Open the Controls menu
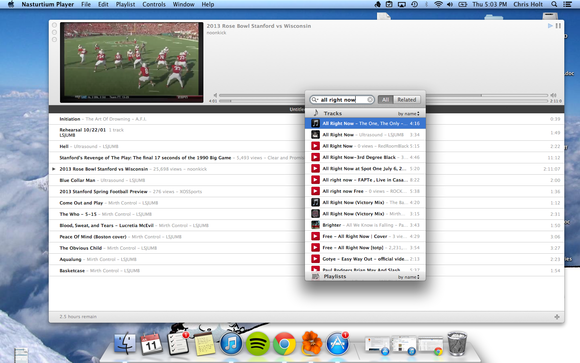580x363 pixels. 154,4
